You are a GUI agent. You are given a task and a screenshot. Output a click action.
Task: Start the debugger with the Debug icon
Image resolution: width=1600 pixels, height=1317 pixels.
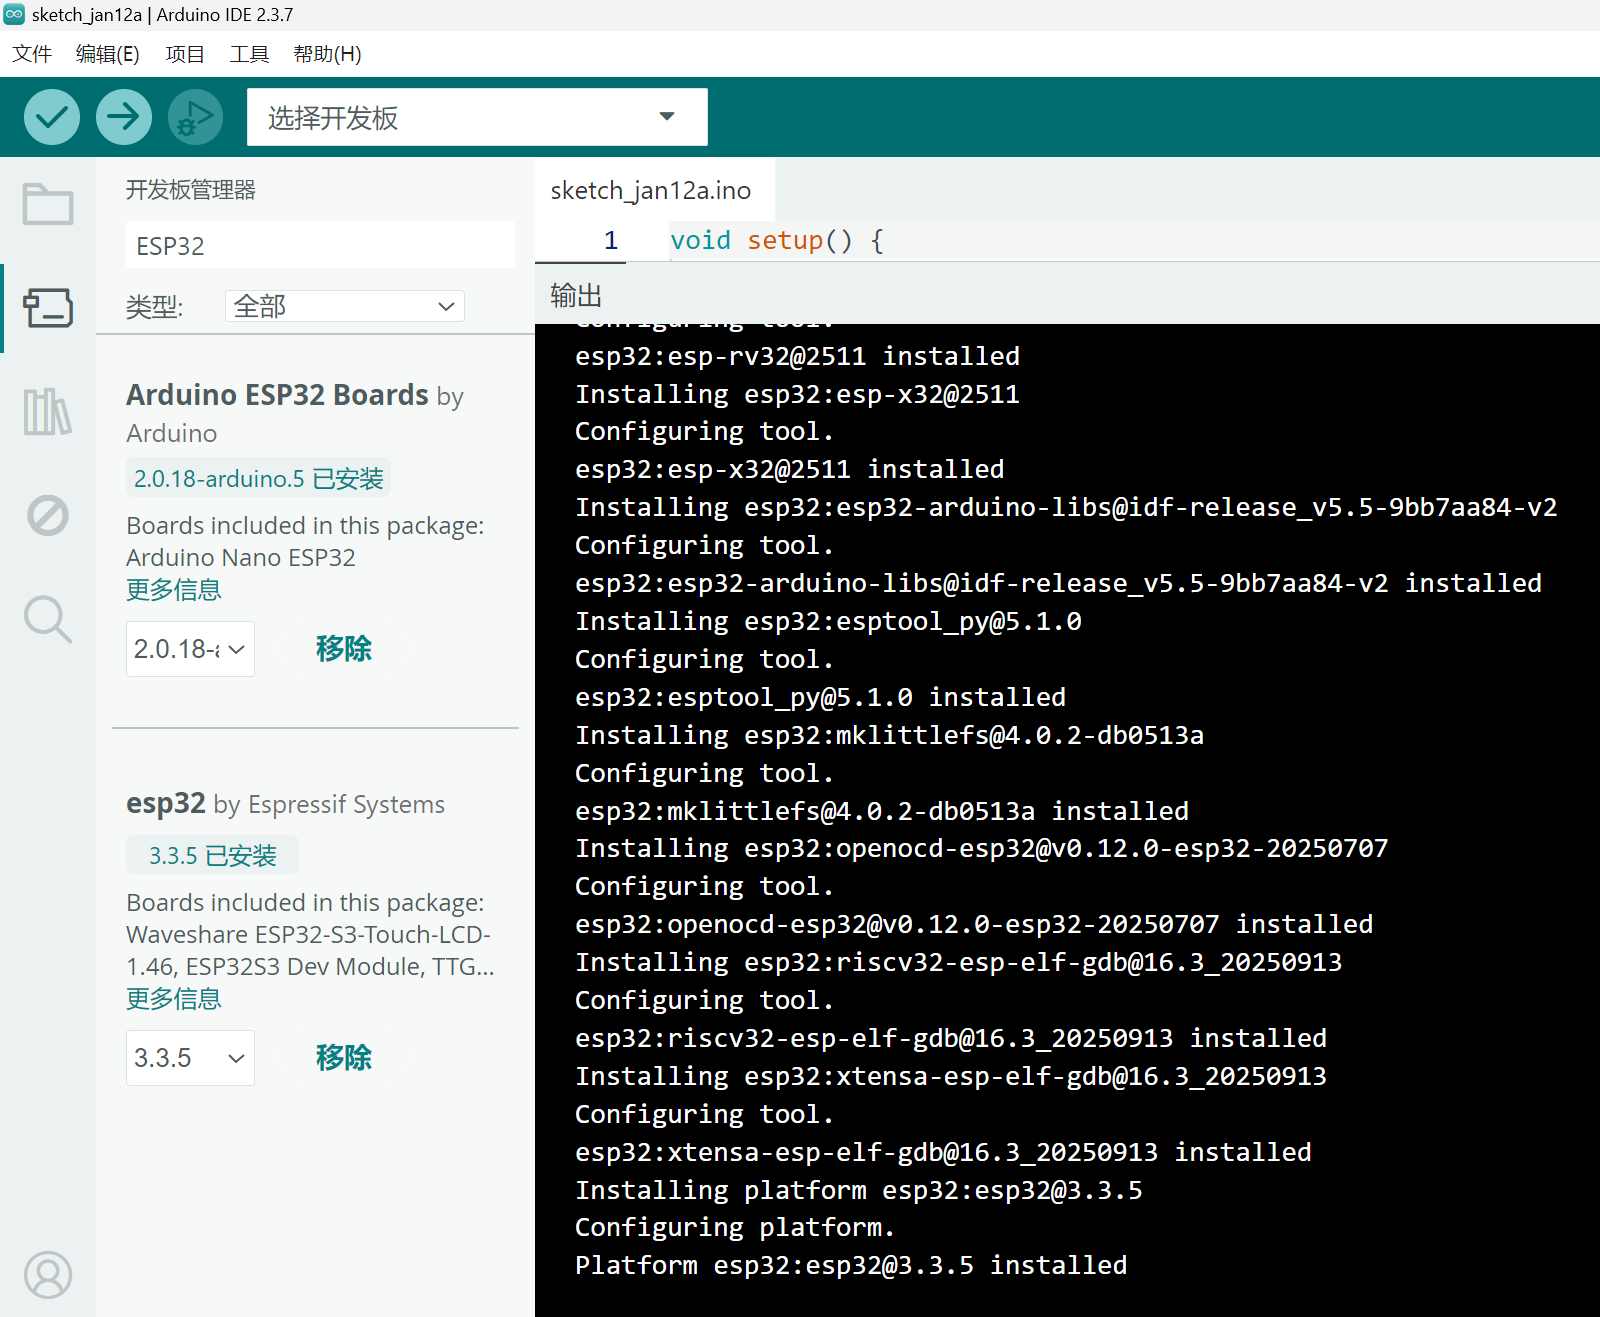tap(195, 117)
